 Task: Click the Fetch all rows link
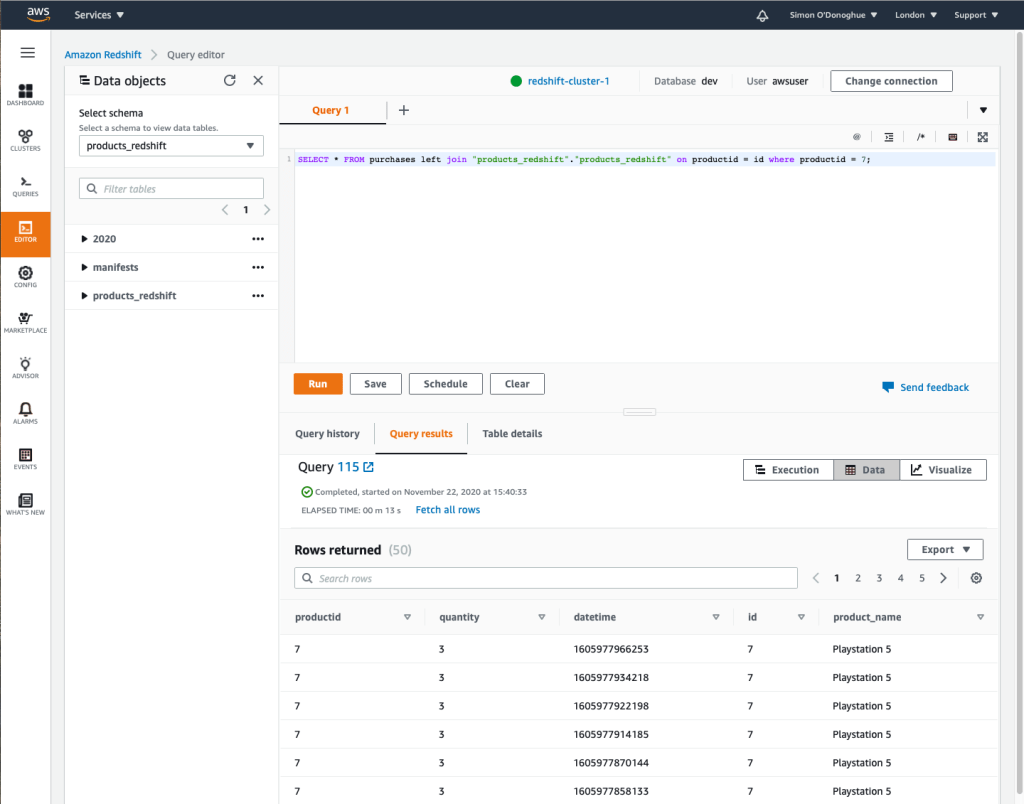tap(447, 510)
